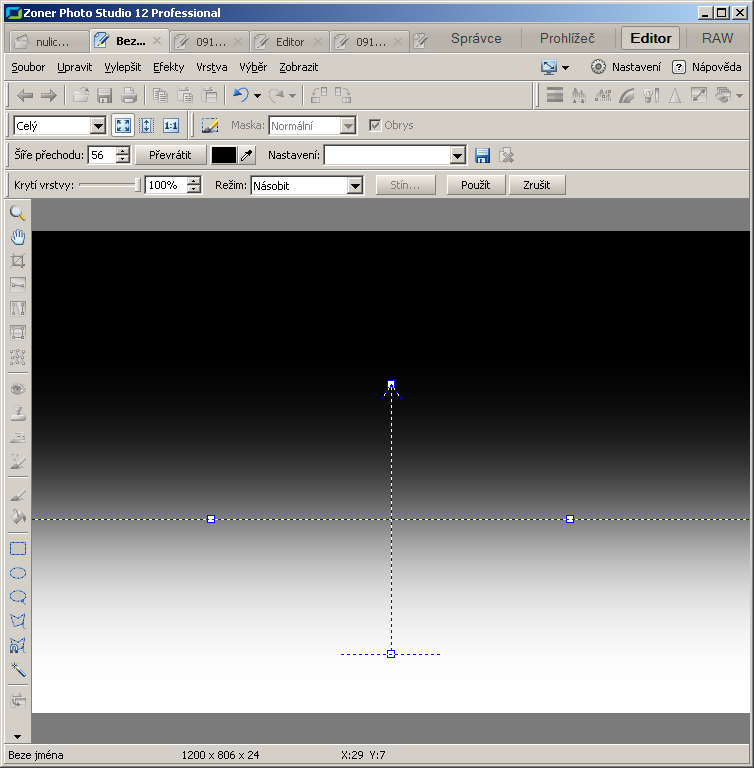The width and height of the screenshot is (754, 768).
Task: Click the black gradient color swatch
Action: click(x=223, y=155)
